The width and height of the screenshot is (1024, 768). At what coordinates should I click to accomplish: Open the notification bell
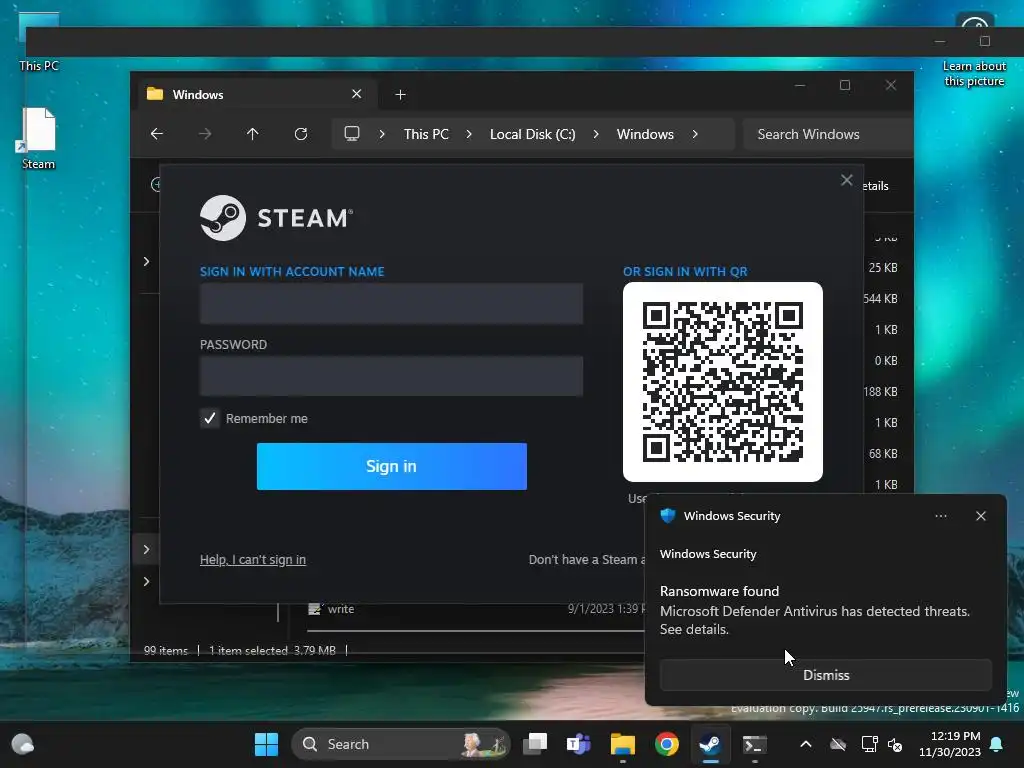click(997, 744)
